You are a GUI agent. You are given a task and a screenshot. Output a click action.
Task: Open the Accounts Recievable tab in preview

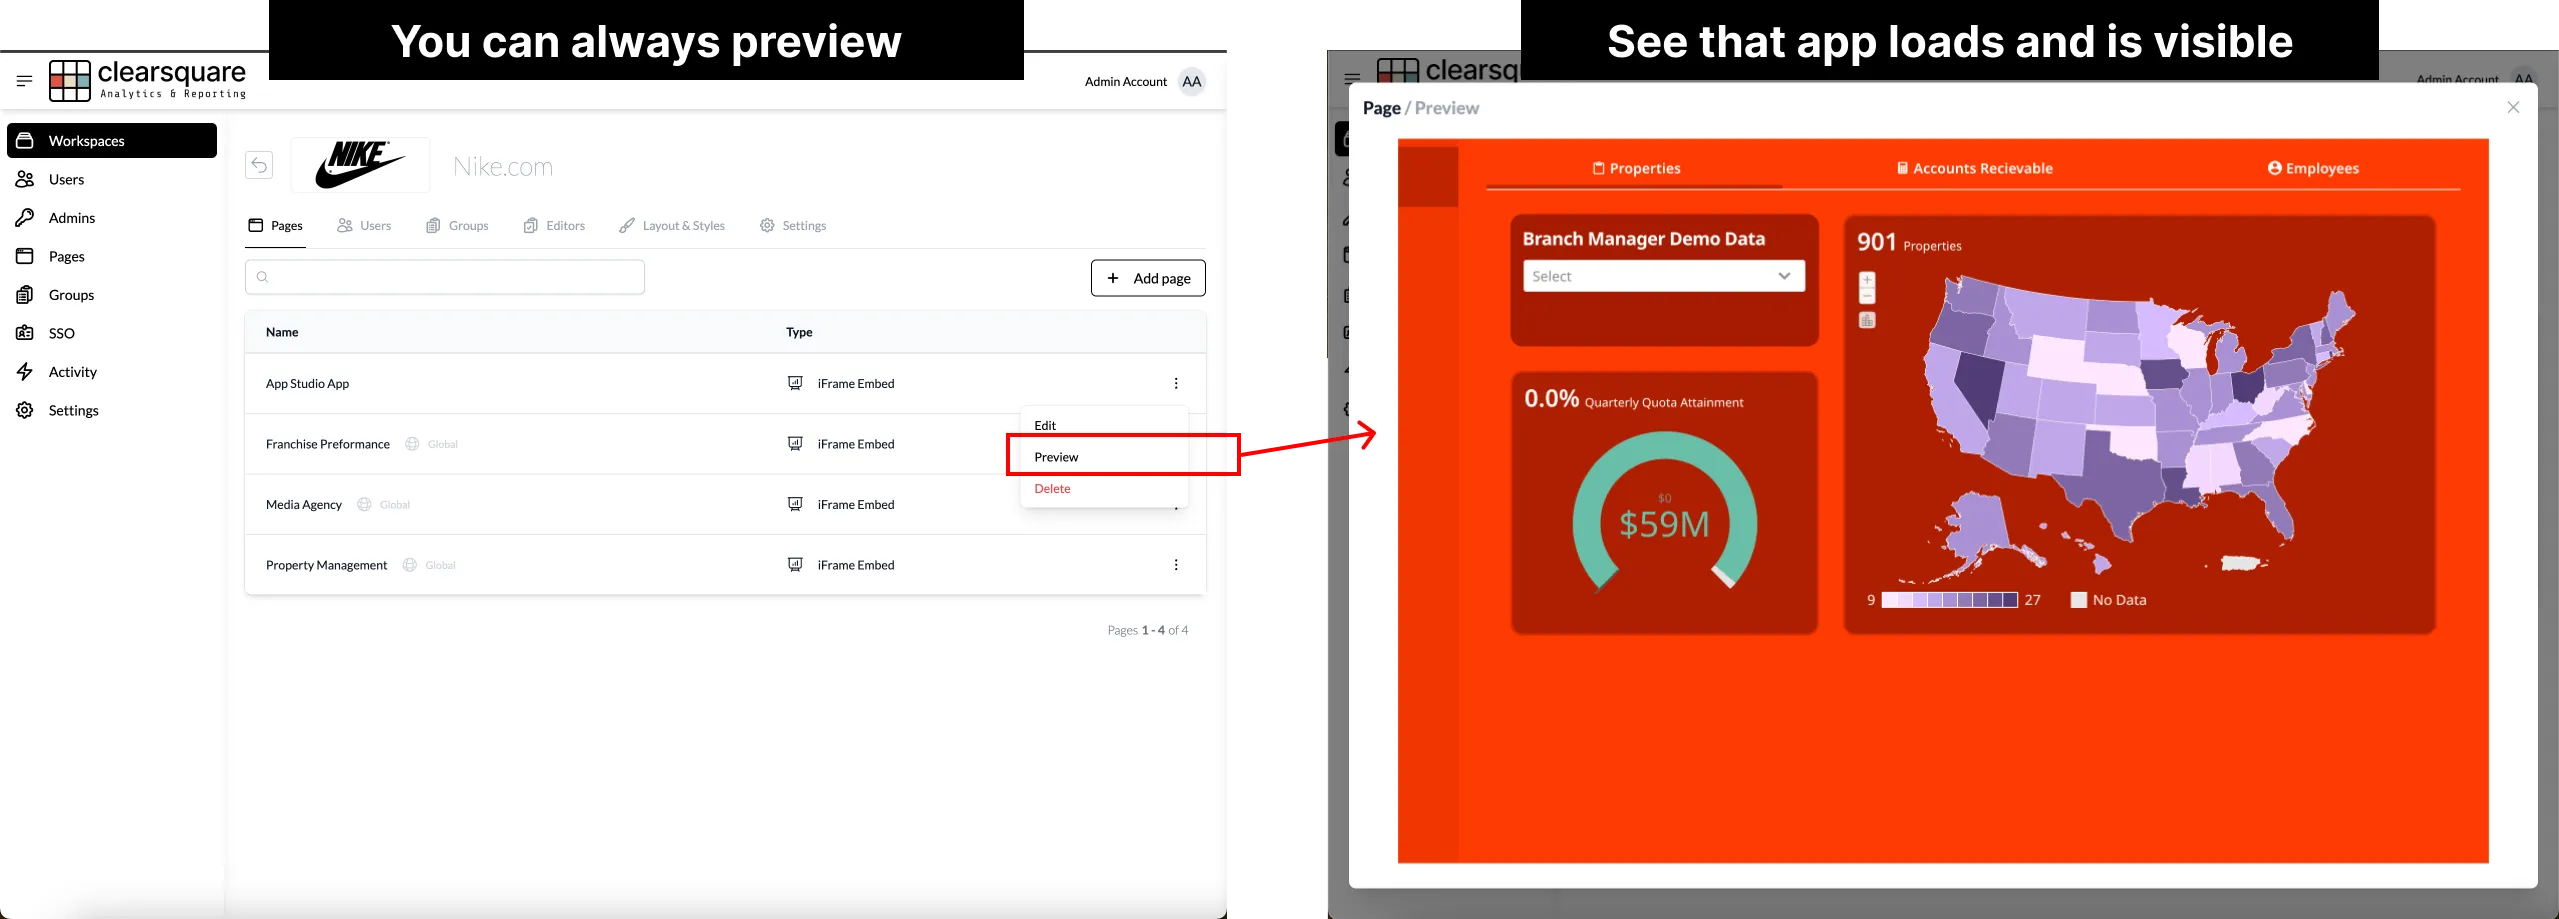(x=1975, y=169)
